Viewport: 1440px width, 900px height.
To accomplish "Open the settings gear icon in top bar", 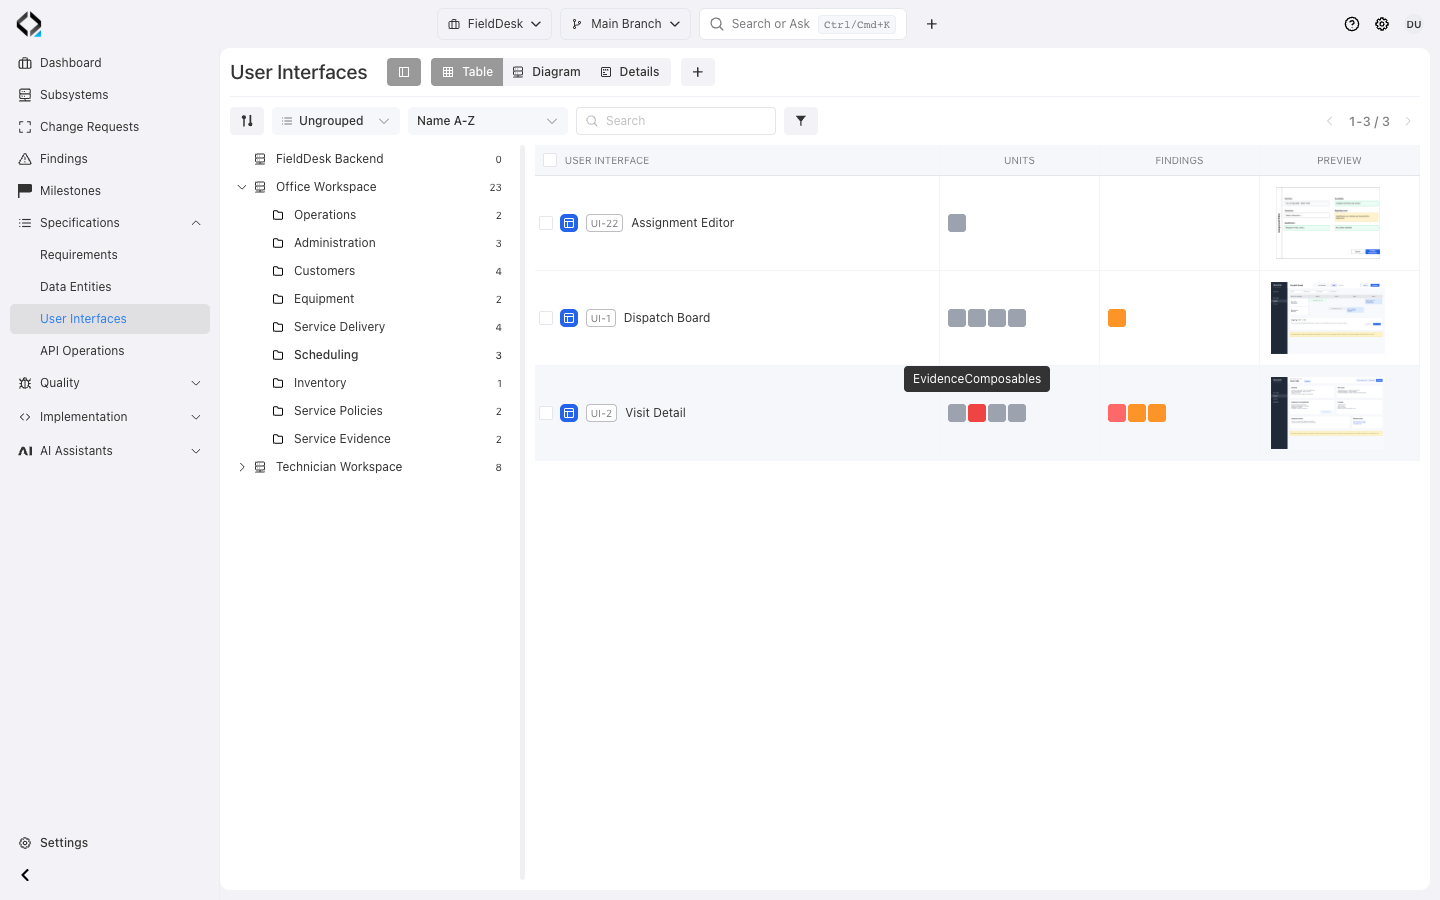I will pos(1382,24).
